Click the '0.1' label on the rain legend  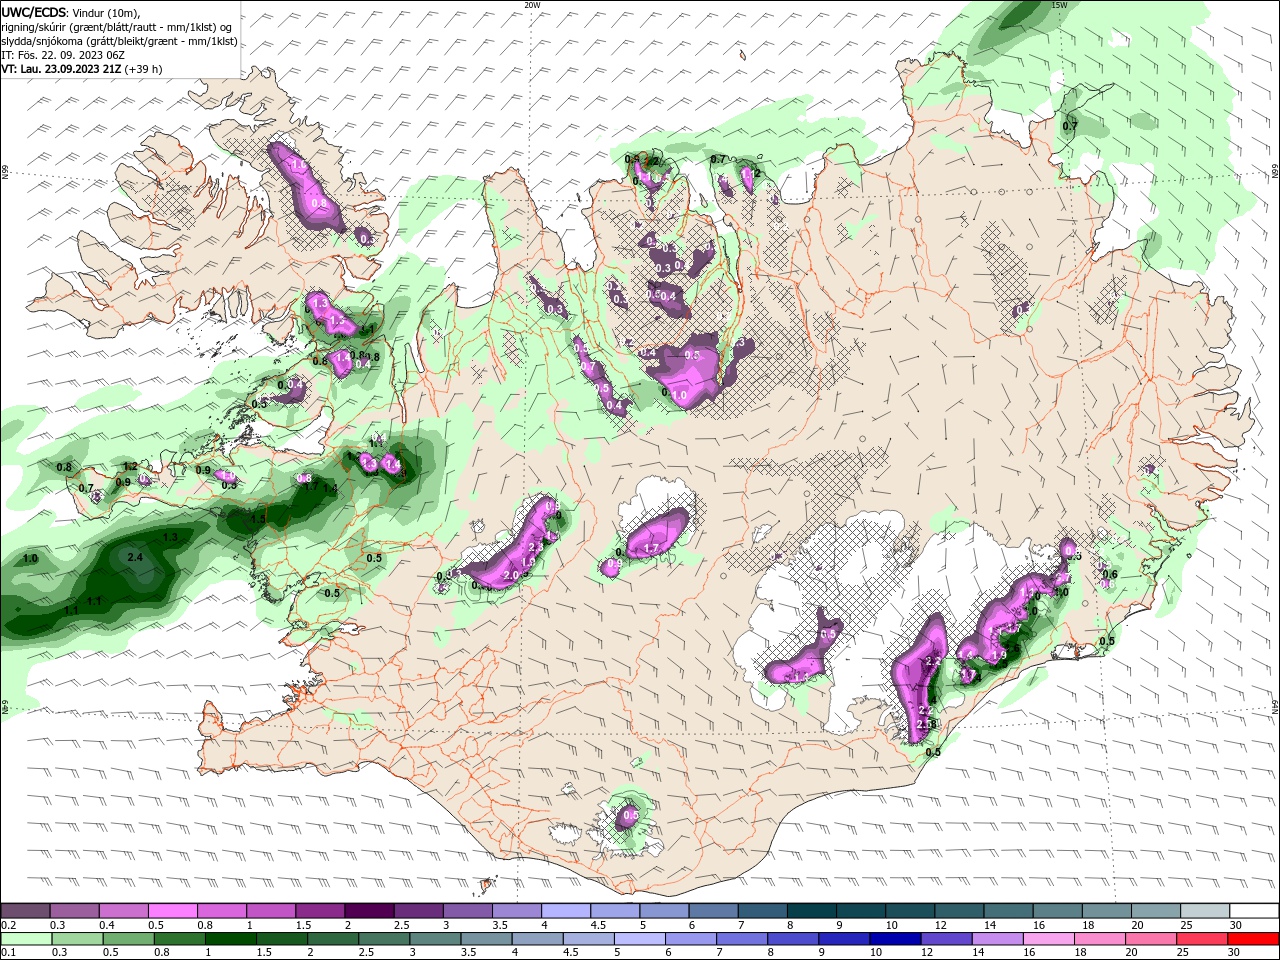pyautogui.click(x=7, y=953)
